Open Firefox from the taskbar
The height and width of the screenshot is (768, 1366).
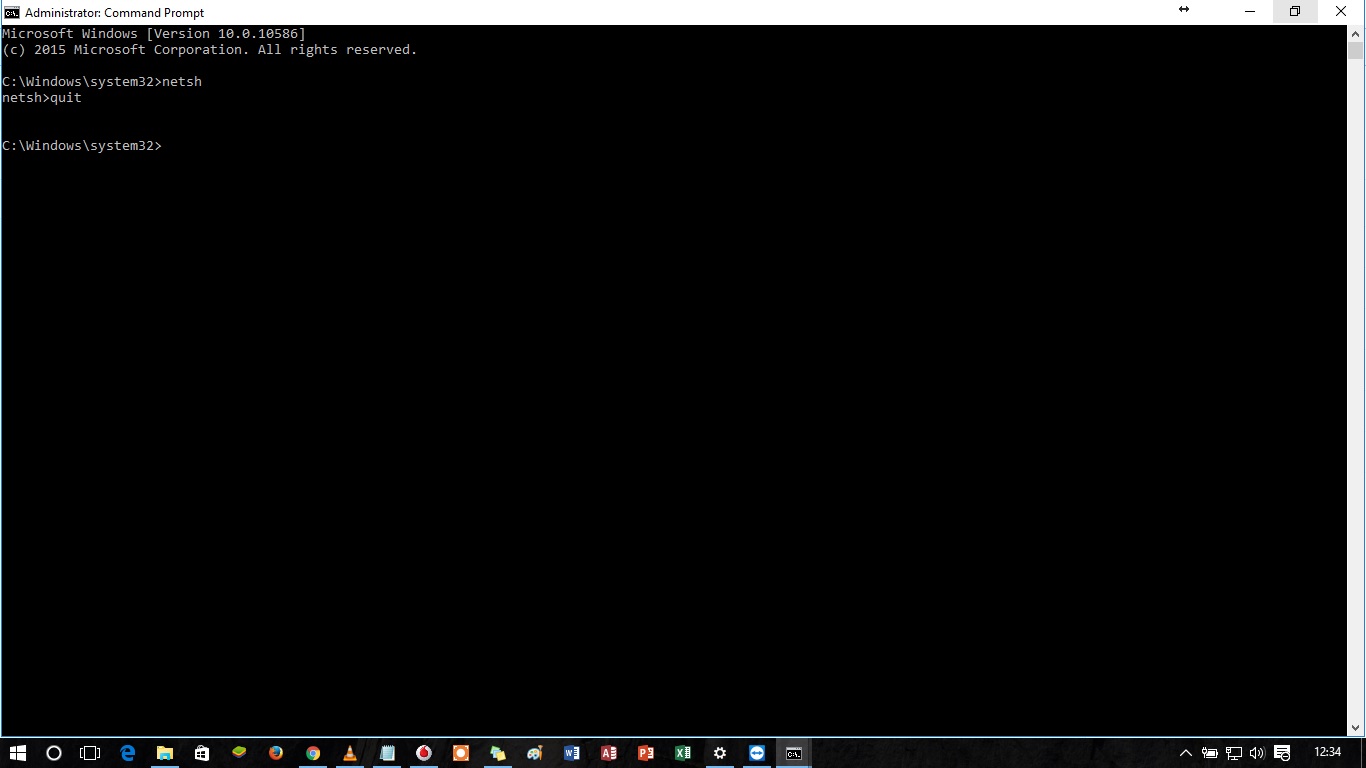[276, 753]
